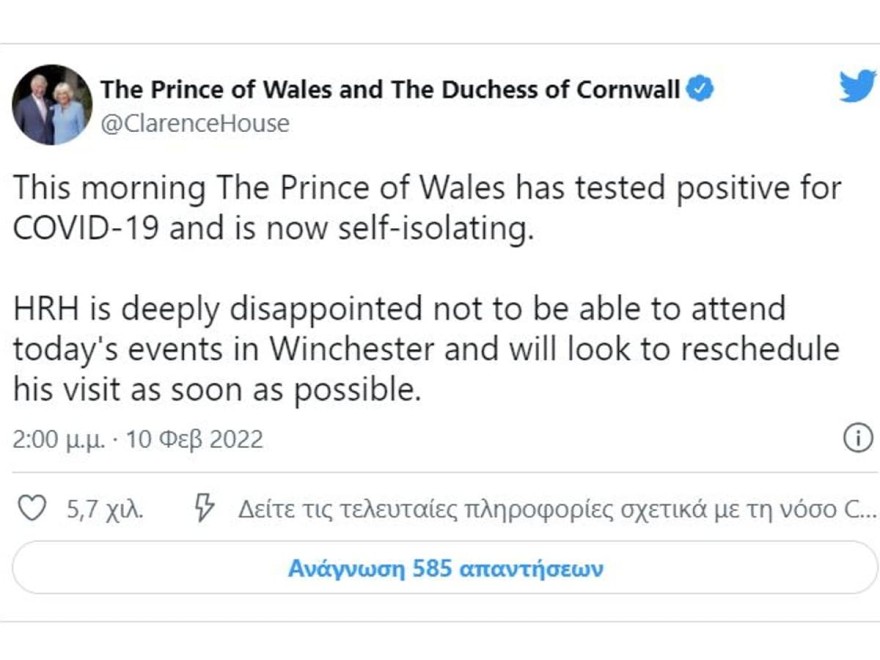Open the 2:00 μ.μ. timestamp
This screenshot has width=880, height=660.
59,439
